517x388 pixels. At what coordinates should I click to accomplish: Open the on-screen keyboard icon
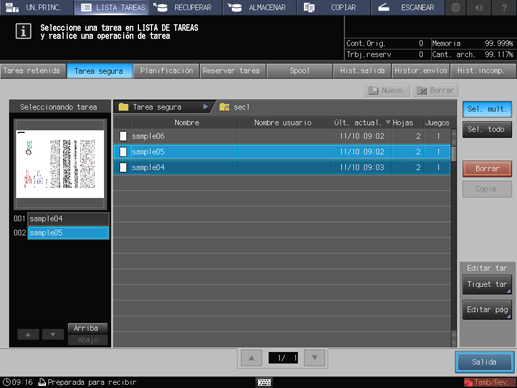pyautogui.click(x=264, y=382)
